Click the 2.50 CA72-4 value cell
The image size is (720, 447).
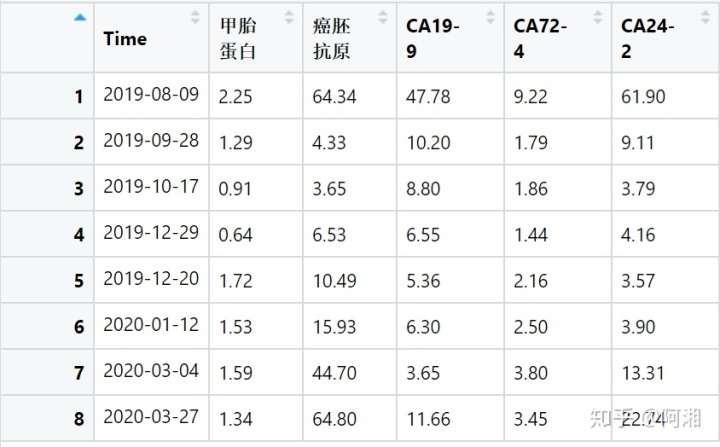tap(530, 326)
